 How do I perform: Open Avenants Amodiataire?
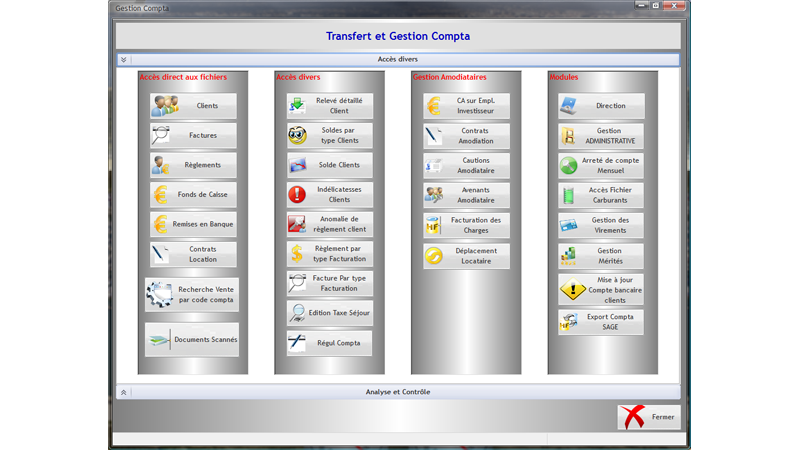[x=466, y=195]
